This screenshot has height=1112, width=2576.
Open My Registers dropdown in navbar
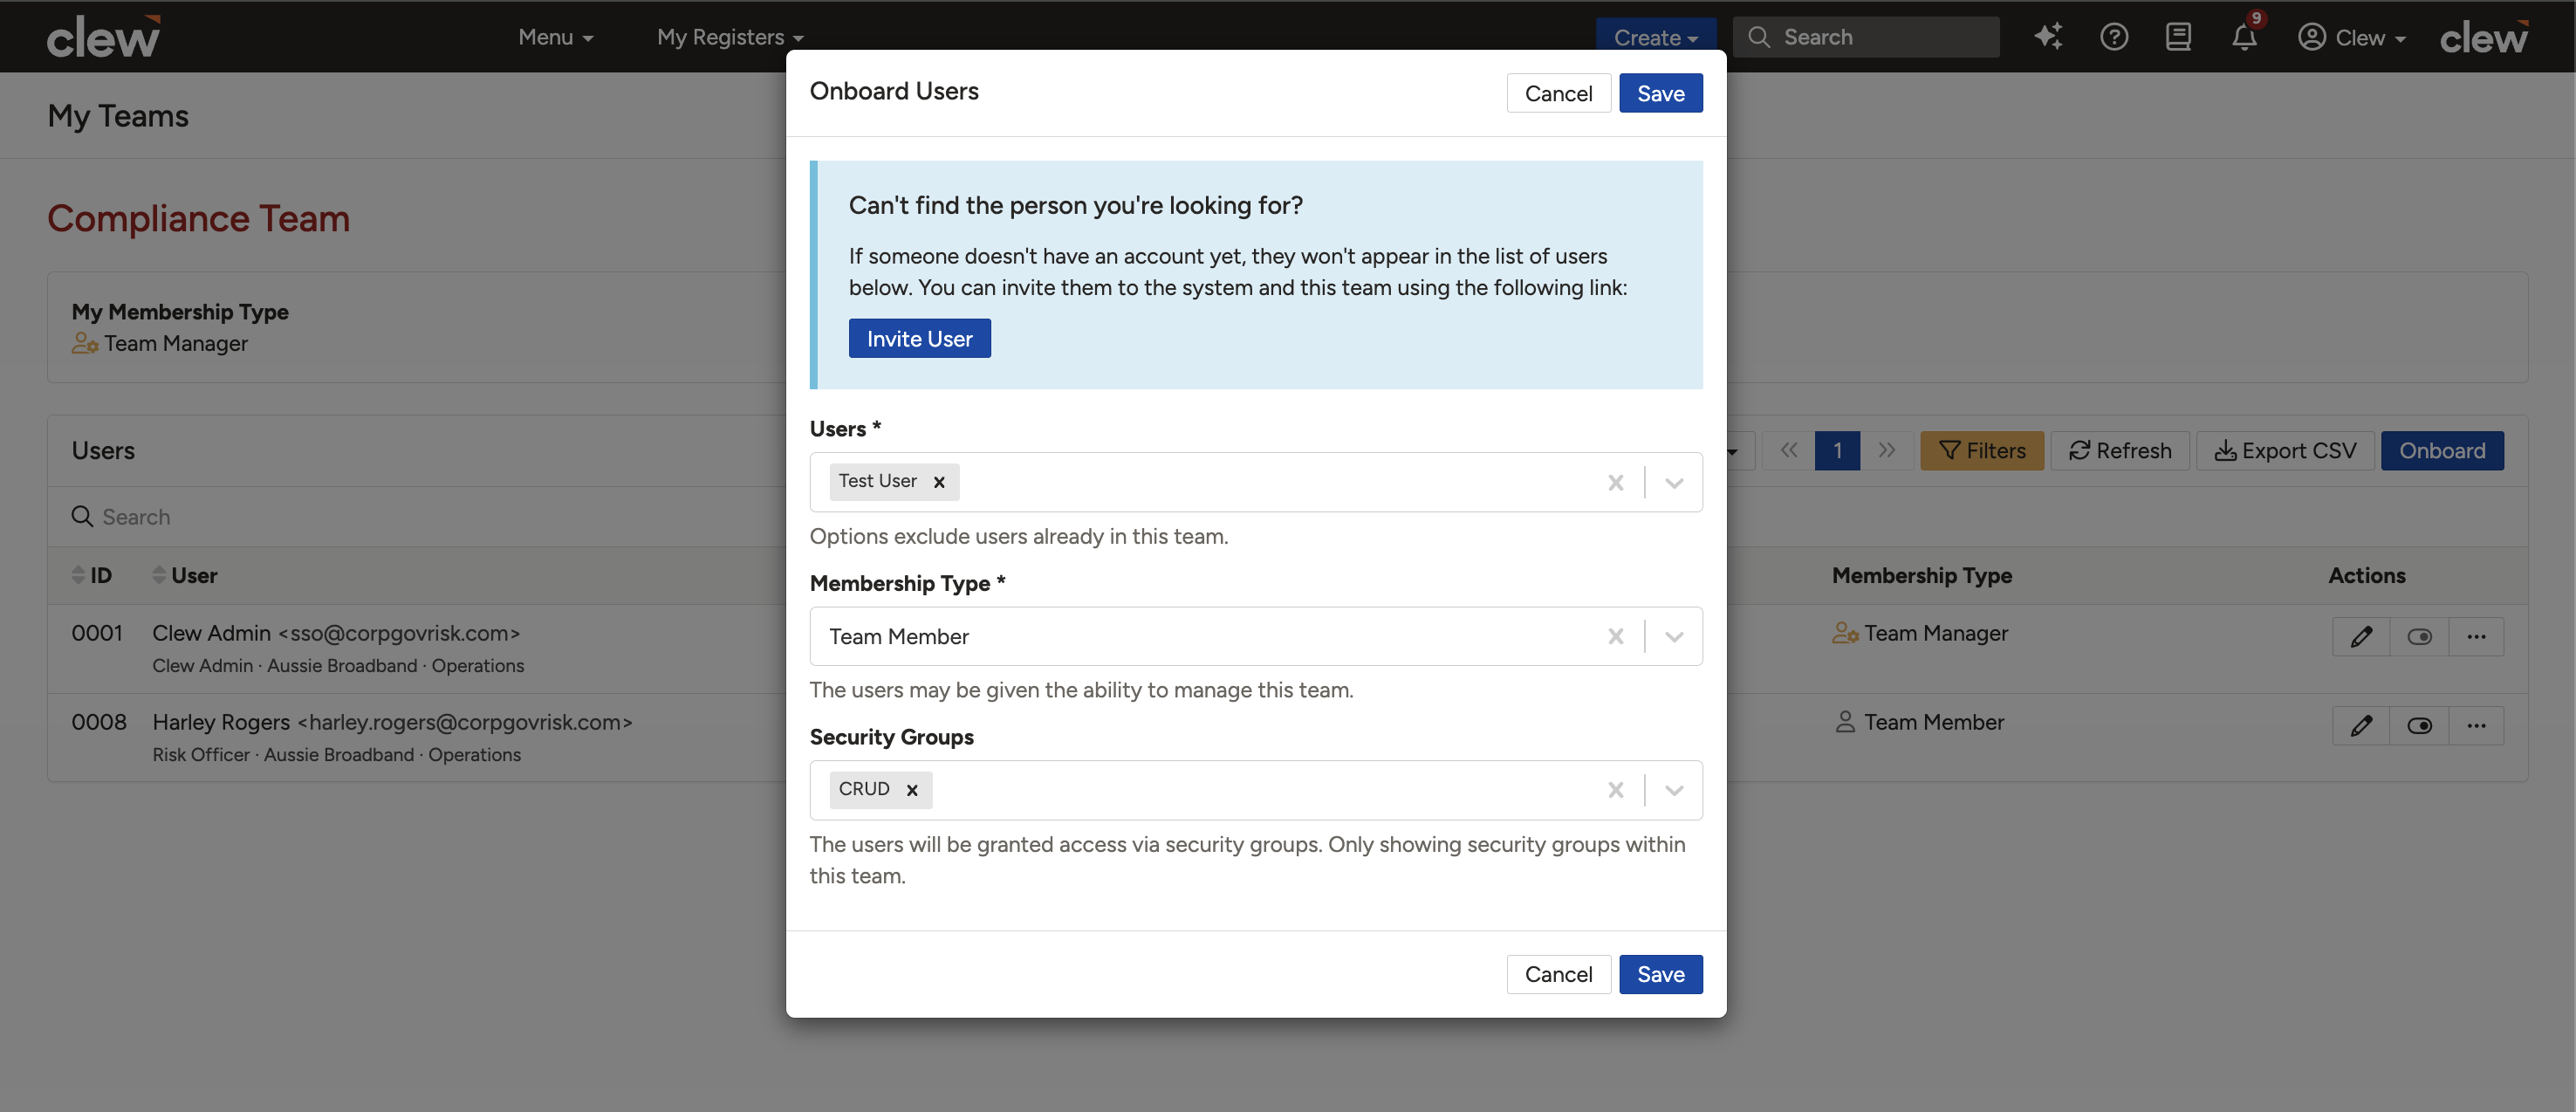pos(730,37)
